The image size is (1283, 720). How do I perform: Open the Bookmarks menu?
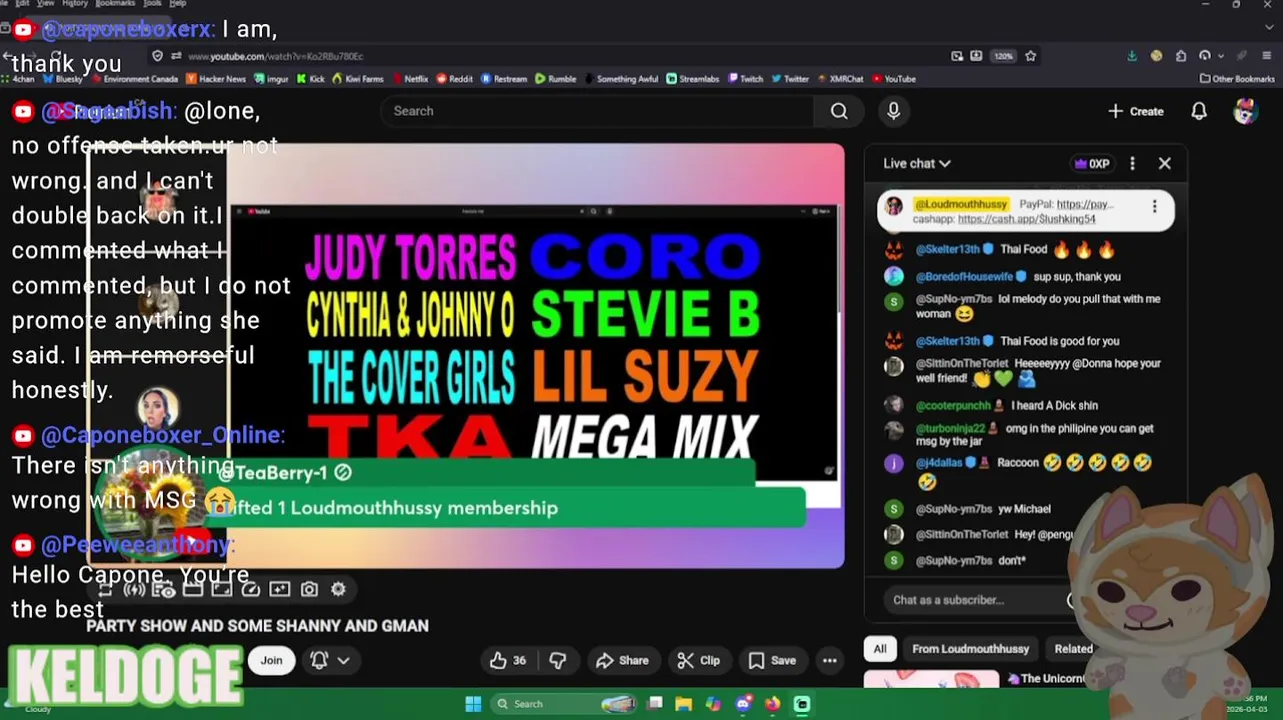coord(115,4)
